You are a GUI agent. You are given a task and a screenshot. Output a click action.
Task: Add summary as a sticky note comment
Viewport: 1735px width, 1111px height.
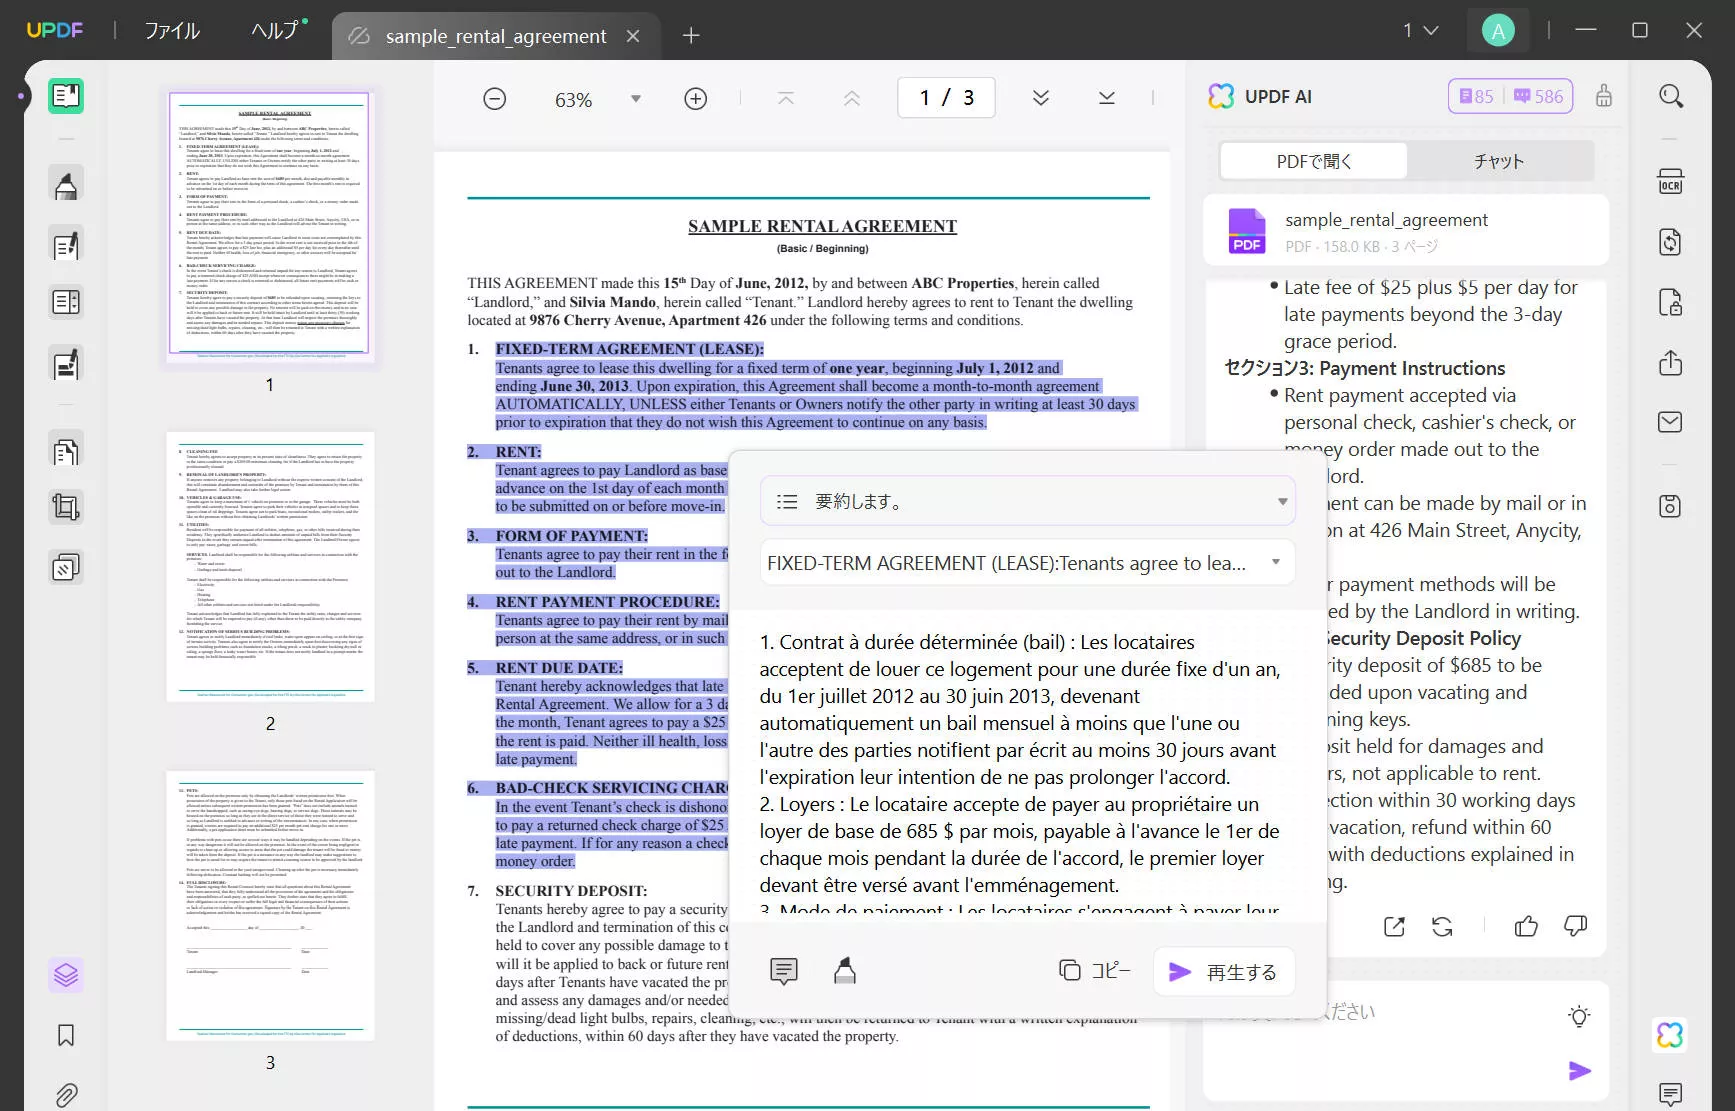784,971
